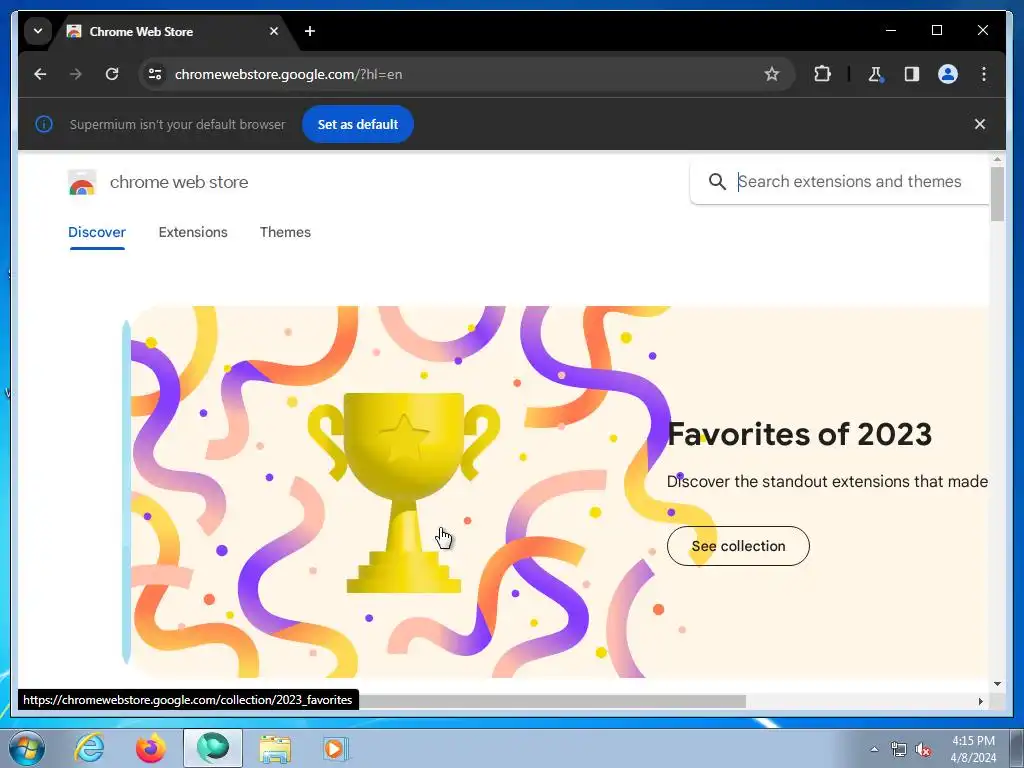Click the See collection button
This screenshot has width=1024, height=768.
pos(738,546)
